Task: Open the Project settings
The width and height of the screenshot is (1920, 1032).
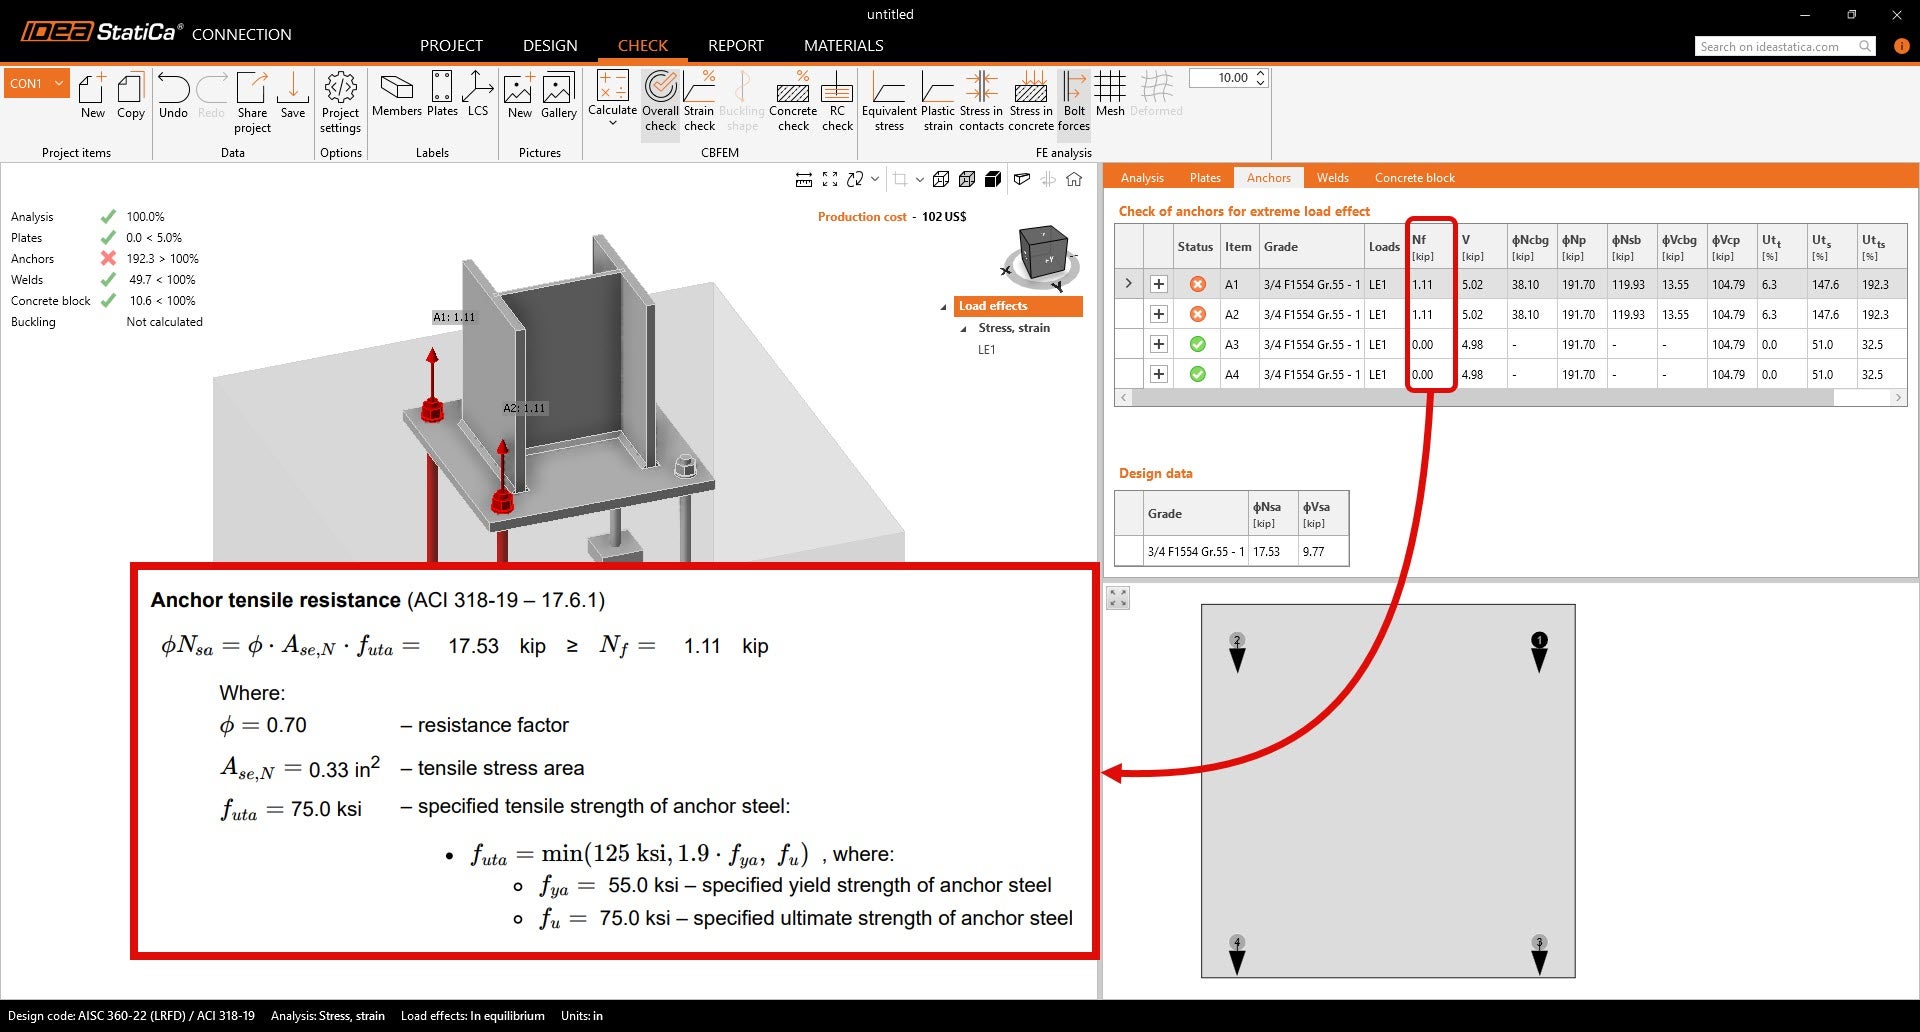Action: (340, 100)
